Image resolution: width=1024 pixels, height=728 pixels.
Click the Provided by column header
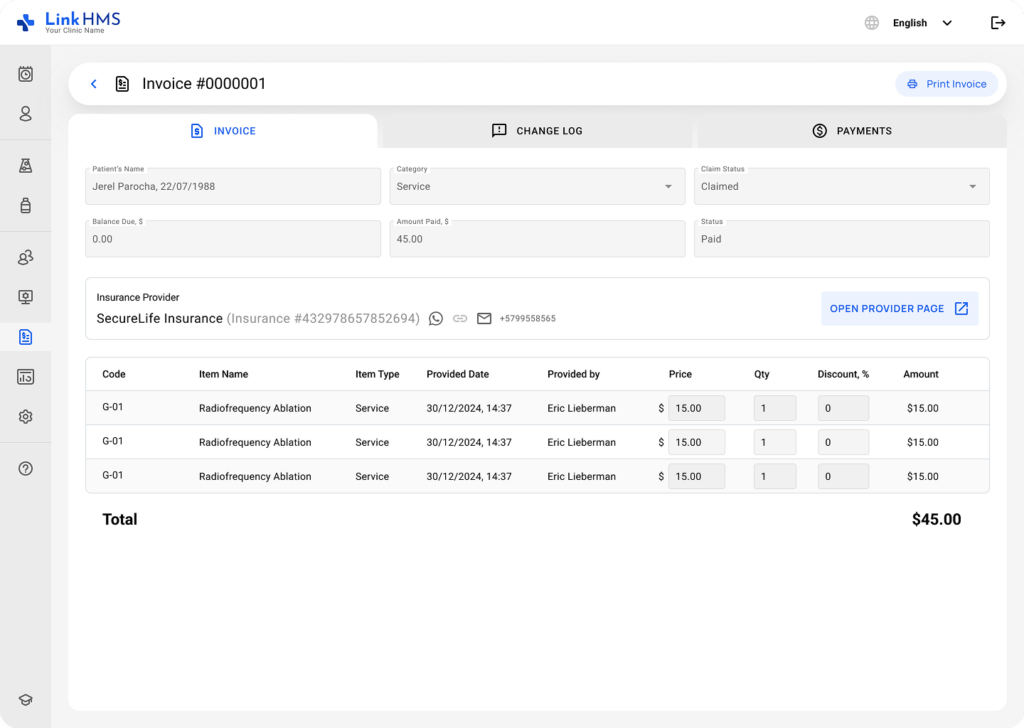(573, 374)
